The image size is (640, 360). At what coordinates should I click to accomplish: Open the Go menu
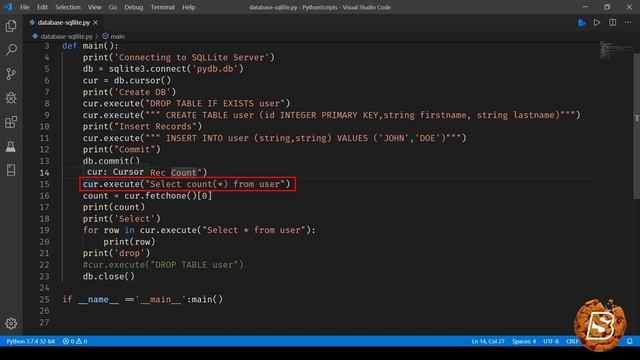113,7
